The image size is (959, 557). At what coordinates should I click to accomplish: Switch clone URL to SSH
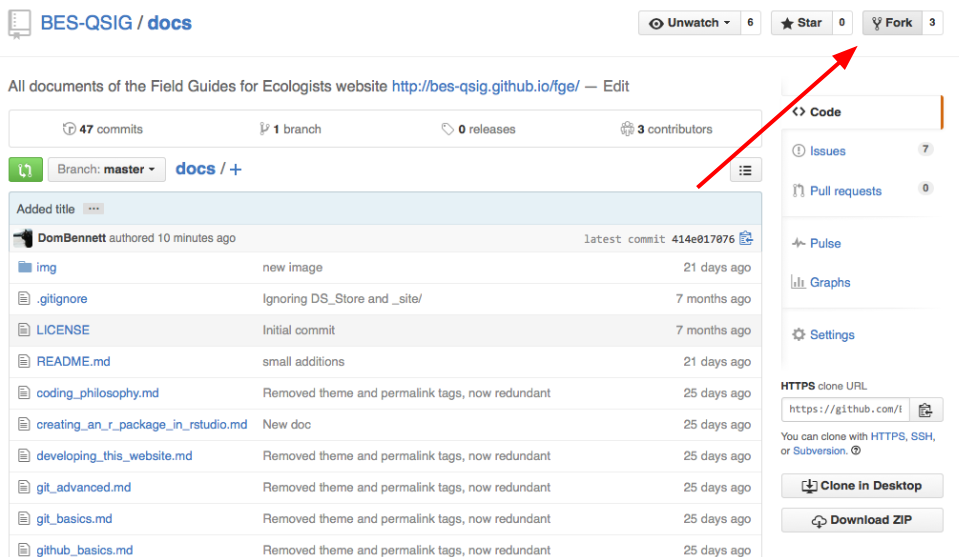922,437
